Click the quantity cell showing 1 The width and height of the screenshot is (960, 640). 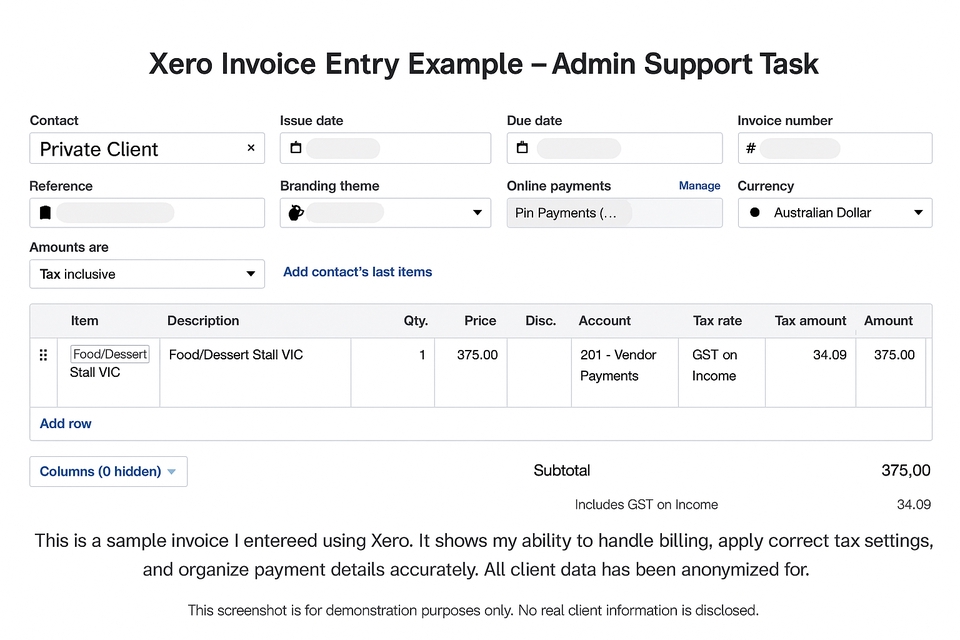click(x=420, y=354)
